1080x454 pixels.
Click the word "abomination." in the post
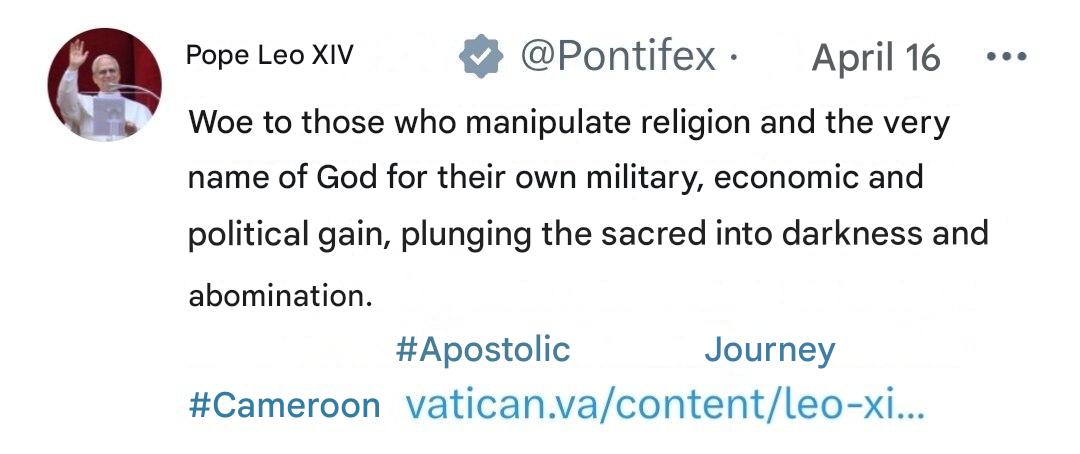(274, 297)
